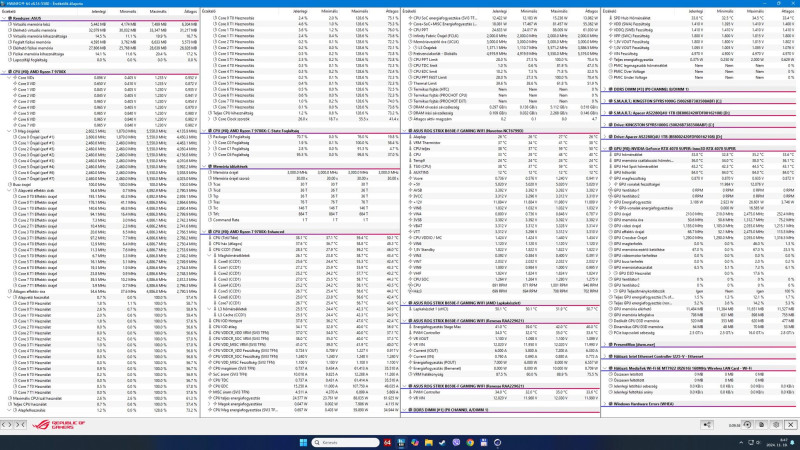Collapse the Rendszer: ASUS sensor group

4,18
